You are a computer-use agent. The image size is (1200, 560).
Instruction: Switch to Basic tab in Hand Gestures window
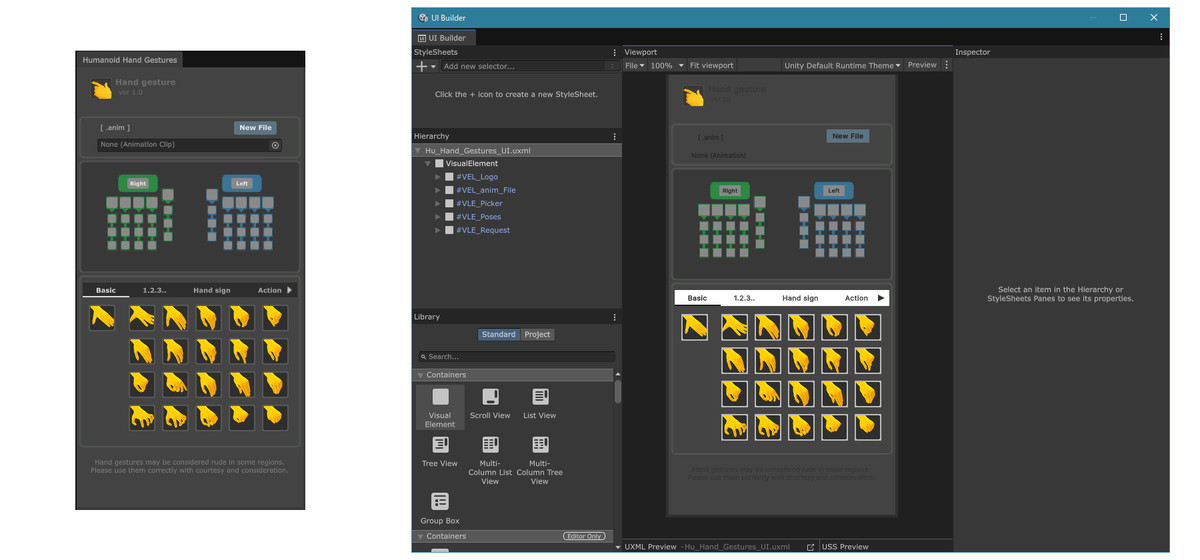[x=106, y=290]
